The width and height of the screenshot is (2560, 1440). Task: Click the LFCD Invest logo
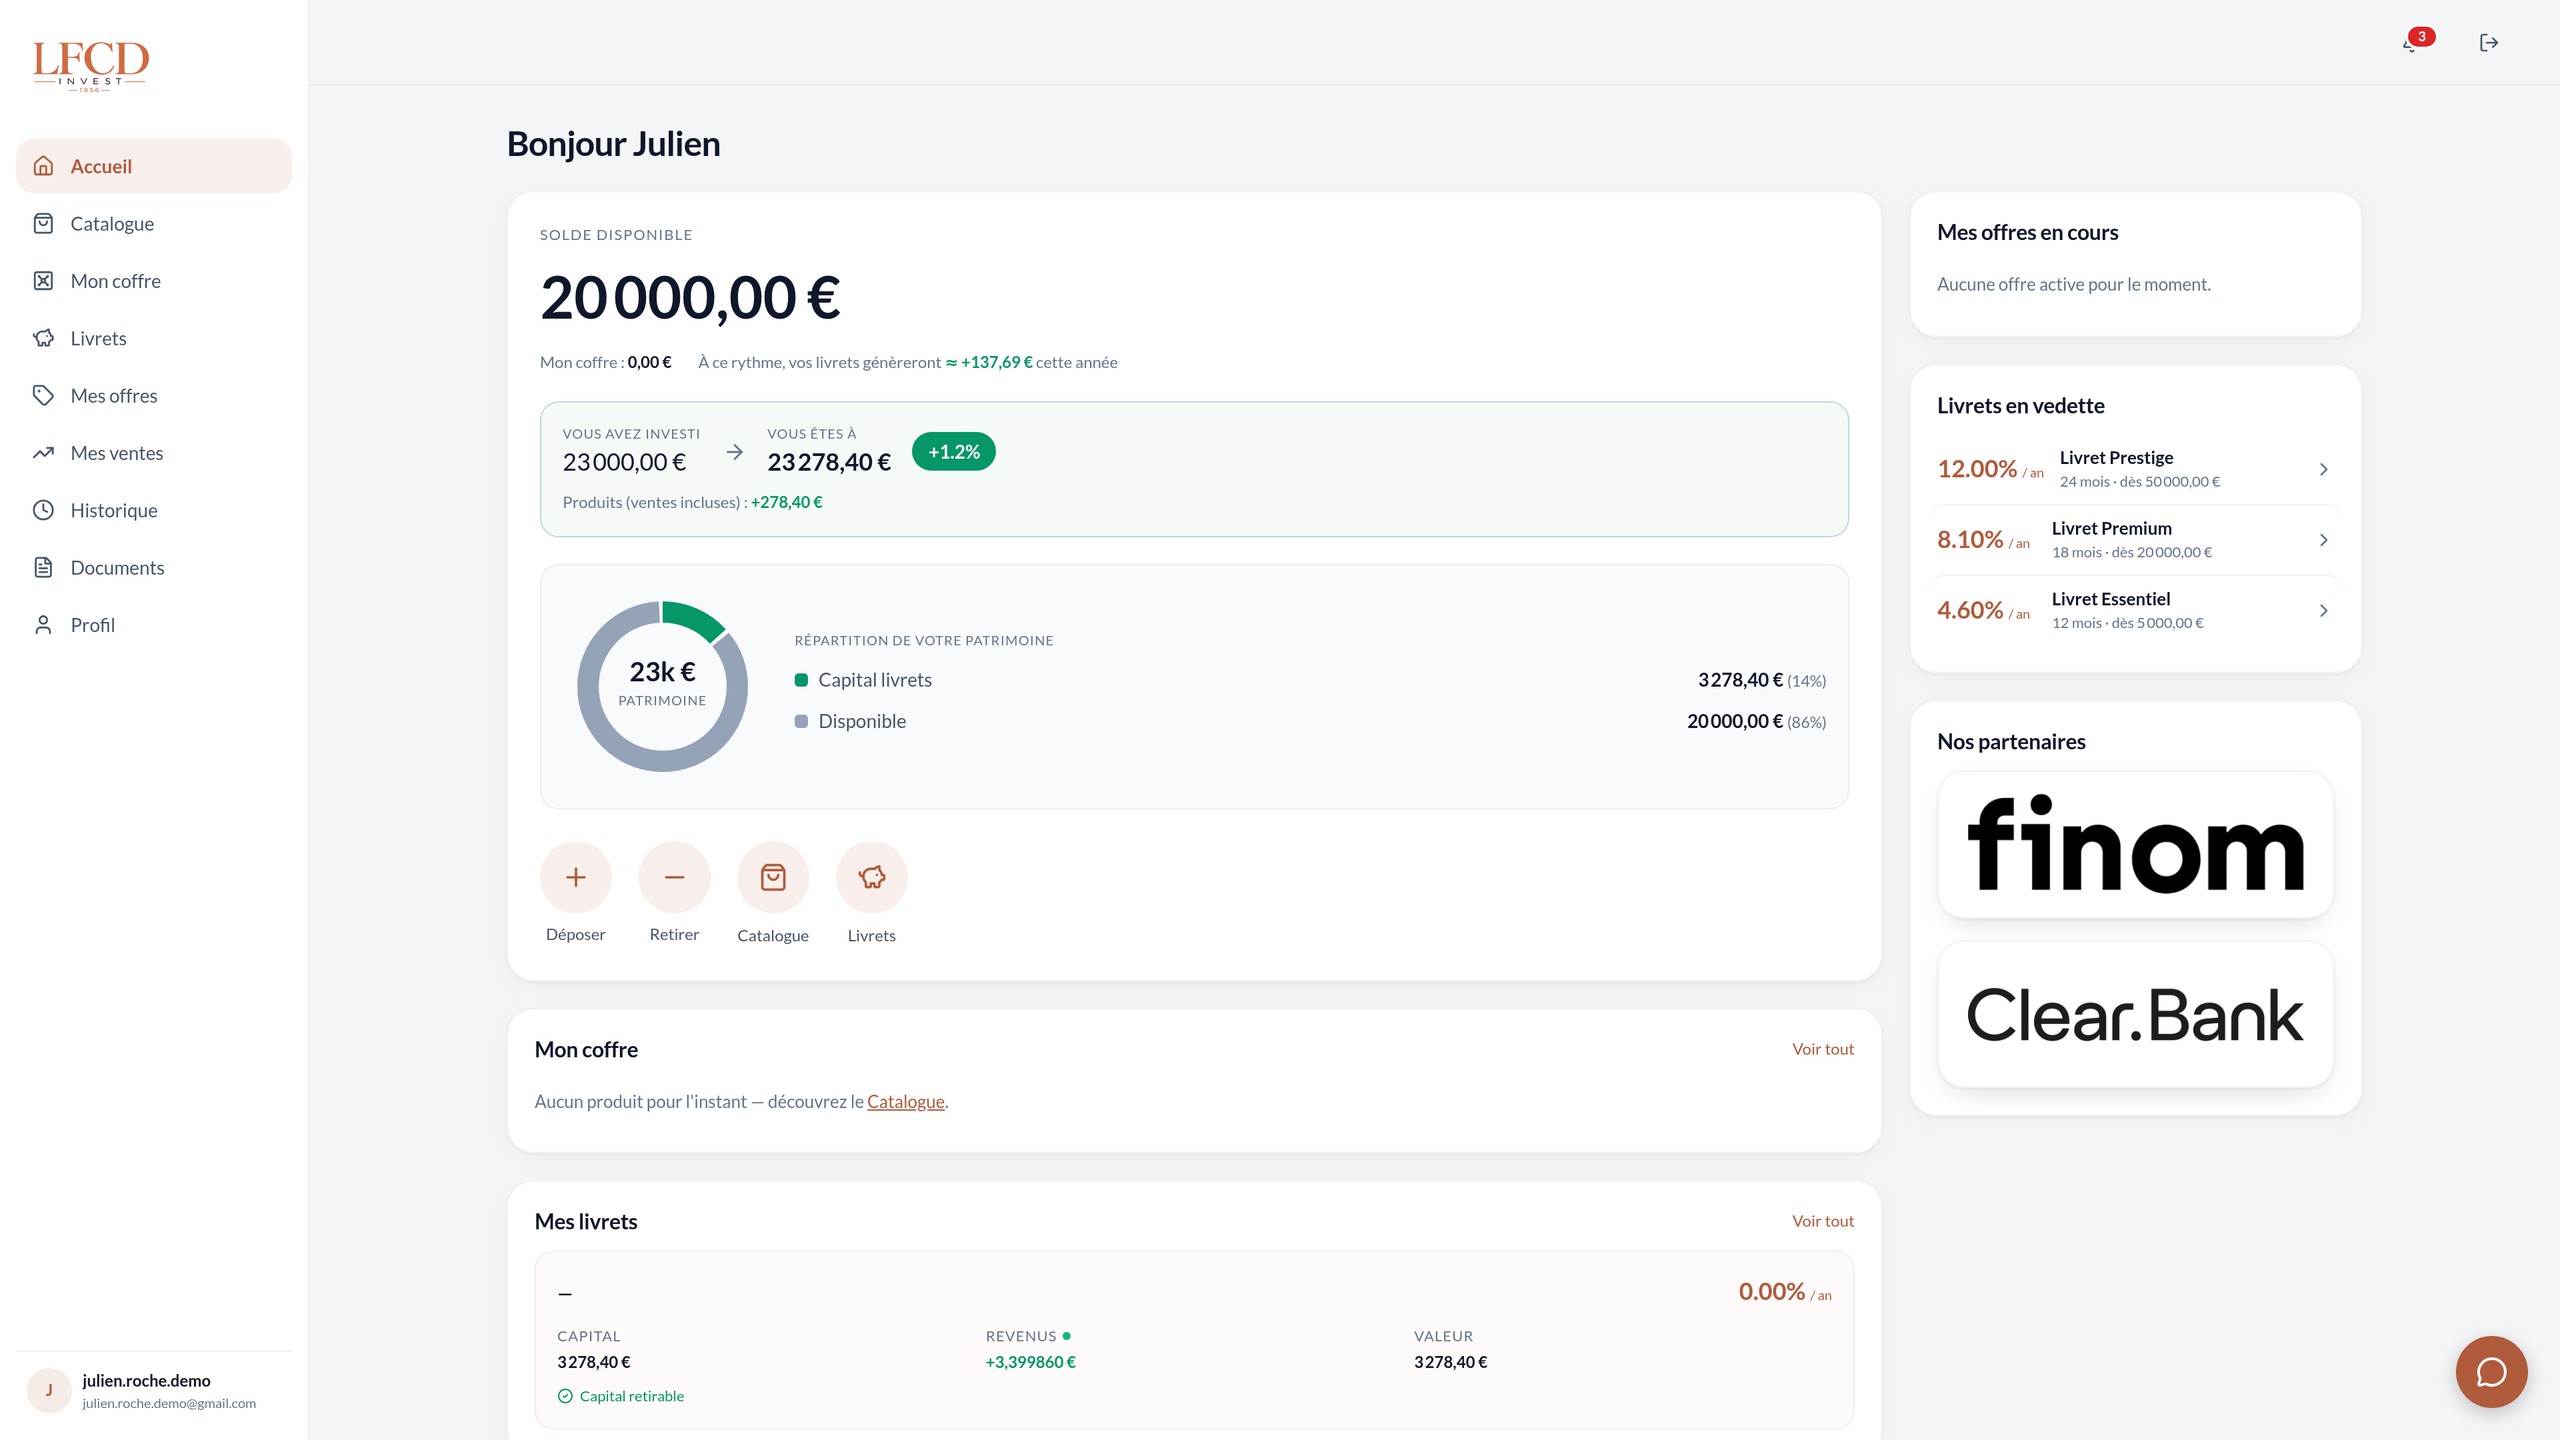coord(91,66)
